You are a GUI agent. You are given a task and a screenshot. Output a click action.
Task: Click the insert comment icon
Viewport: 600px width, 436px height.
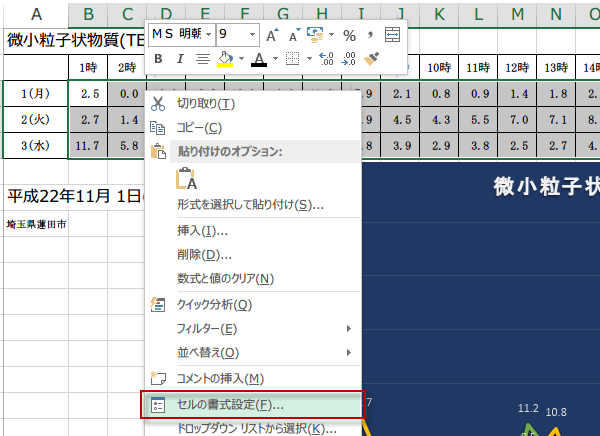158,378
